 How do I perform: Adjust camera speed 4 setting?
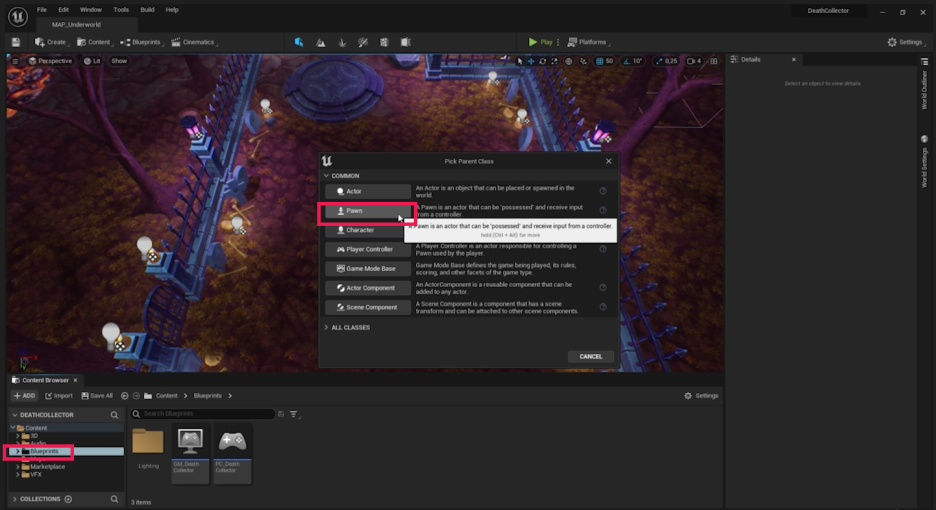(694, 61)
